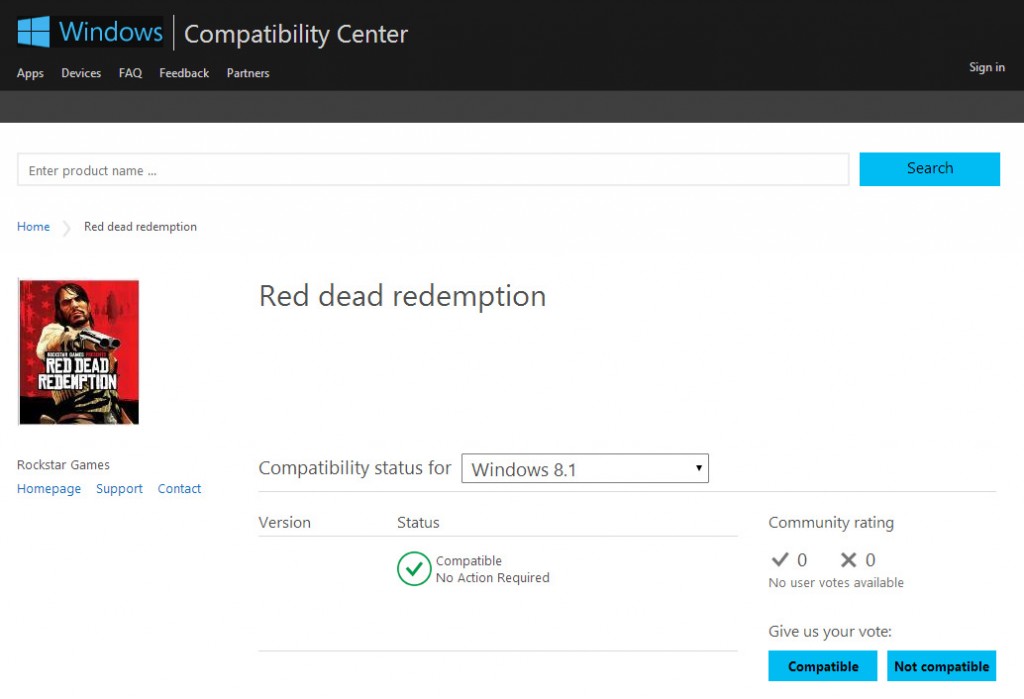
Task: Click the breadcrumb chevron after Home
Action: tap(67, 228)
